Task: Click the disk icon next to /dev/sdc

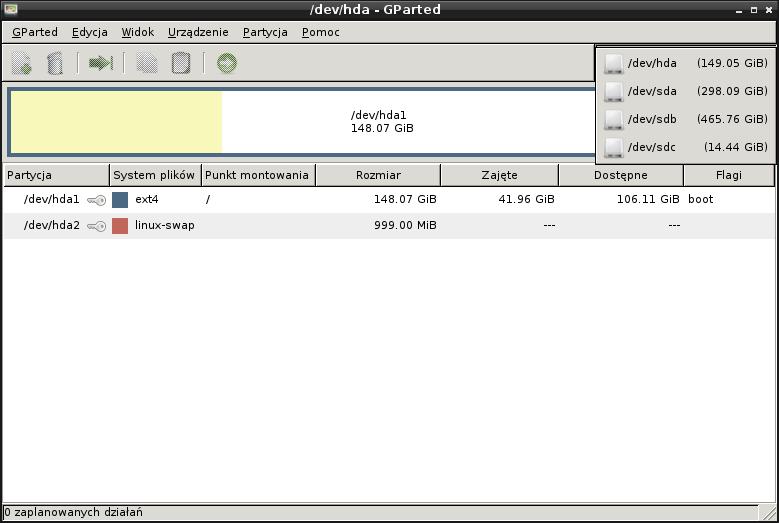Action: click(613, 147)
